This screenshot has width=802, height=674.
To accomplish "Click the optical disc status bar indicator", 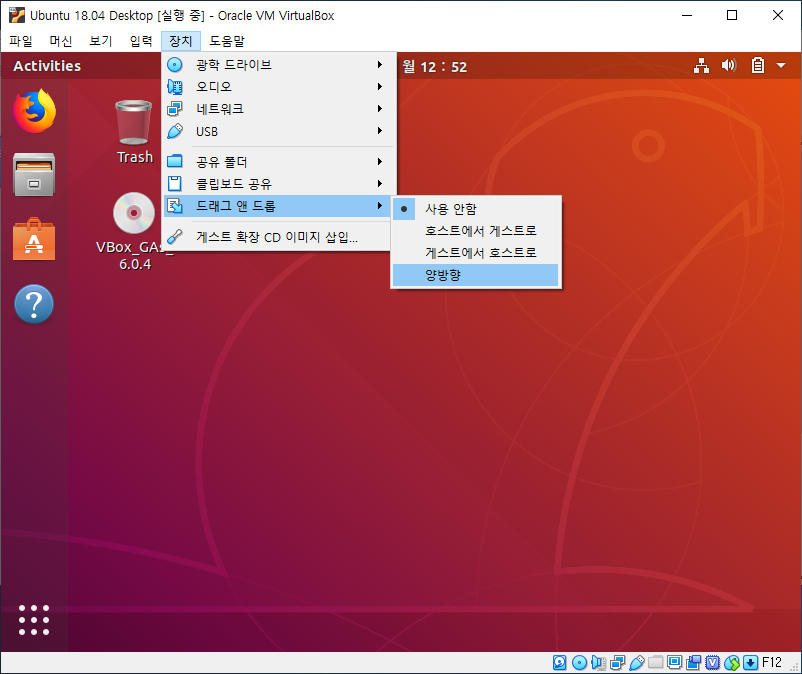I will pos(579,663).
